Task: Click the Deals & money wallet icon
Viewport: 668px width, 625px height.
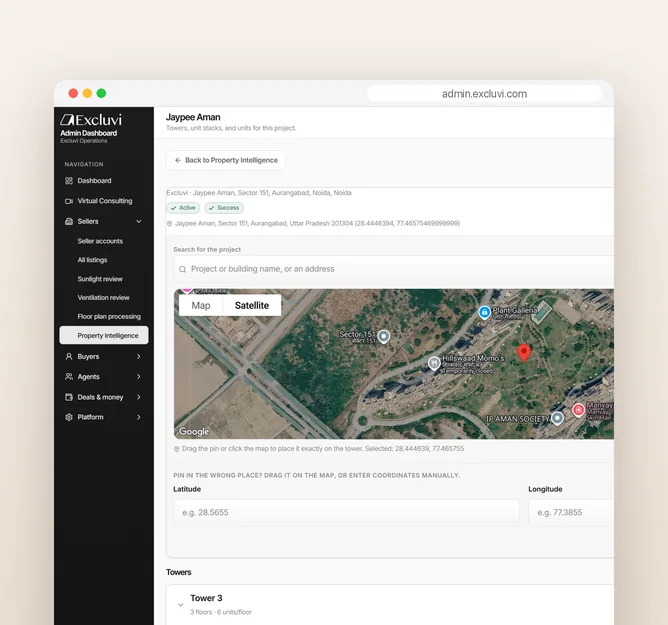Action: 69,397
